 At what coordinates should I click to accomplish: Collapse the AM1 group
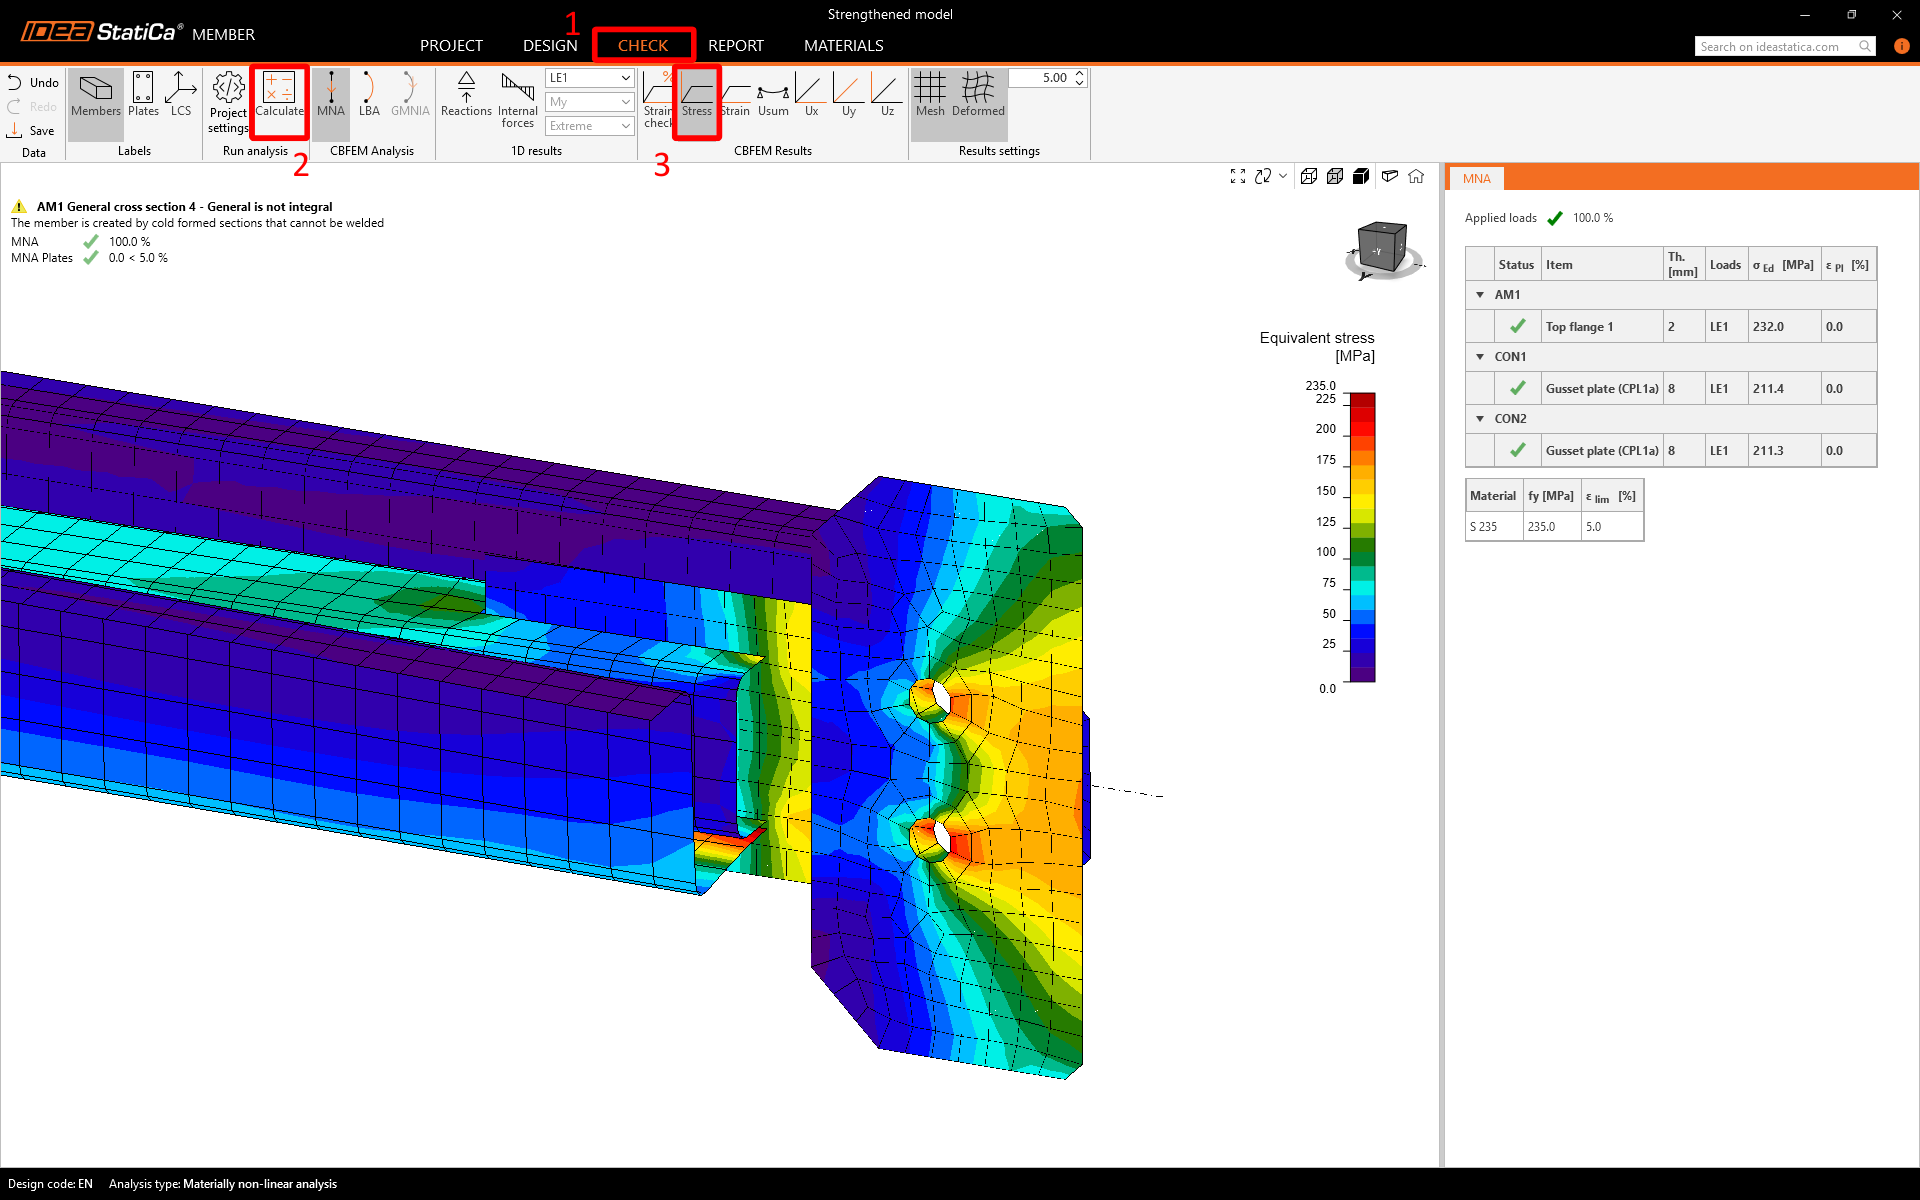click(1480, 295)
